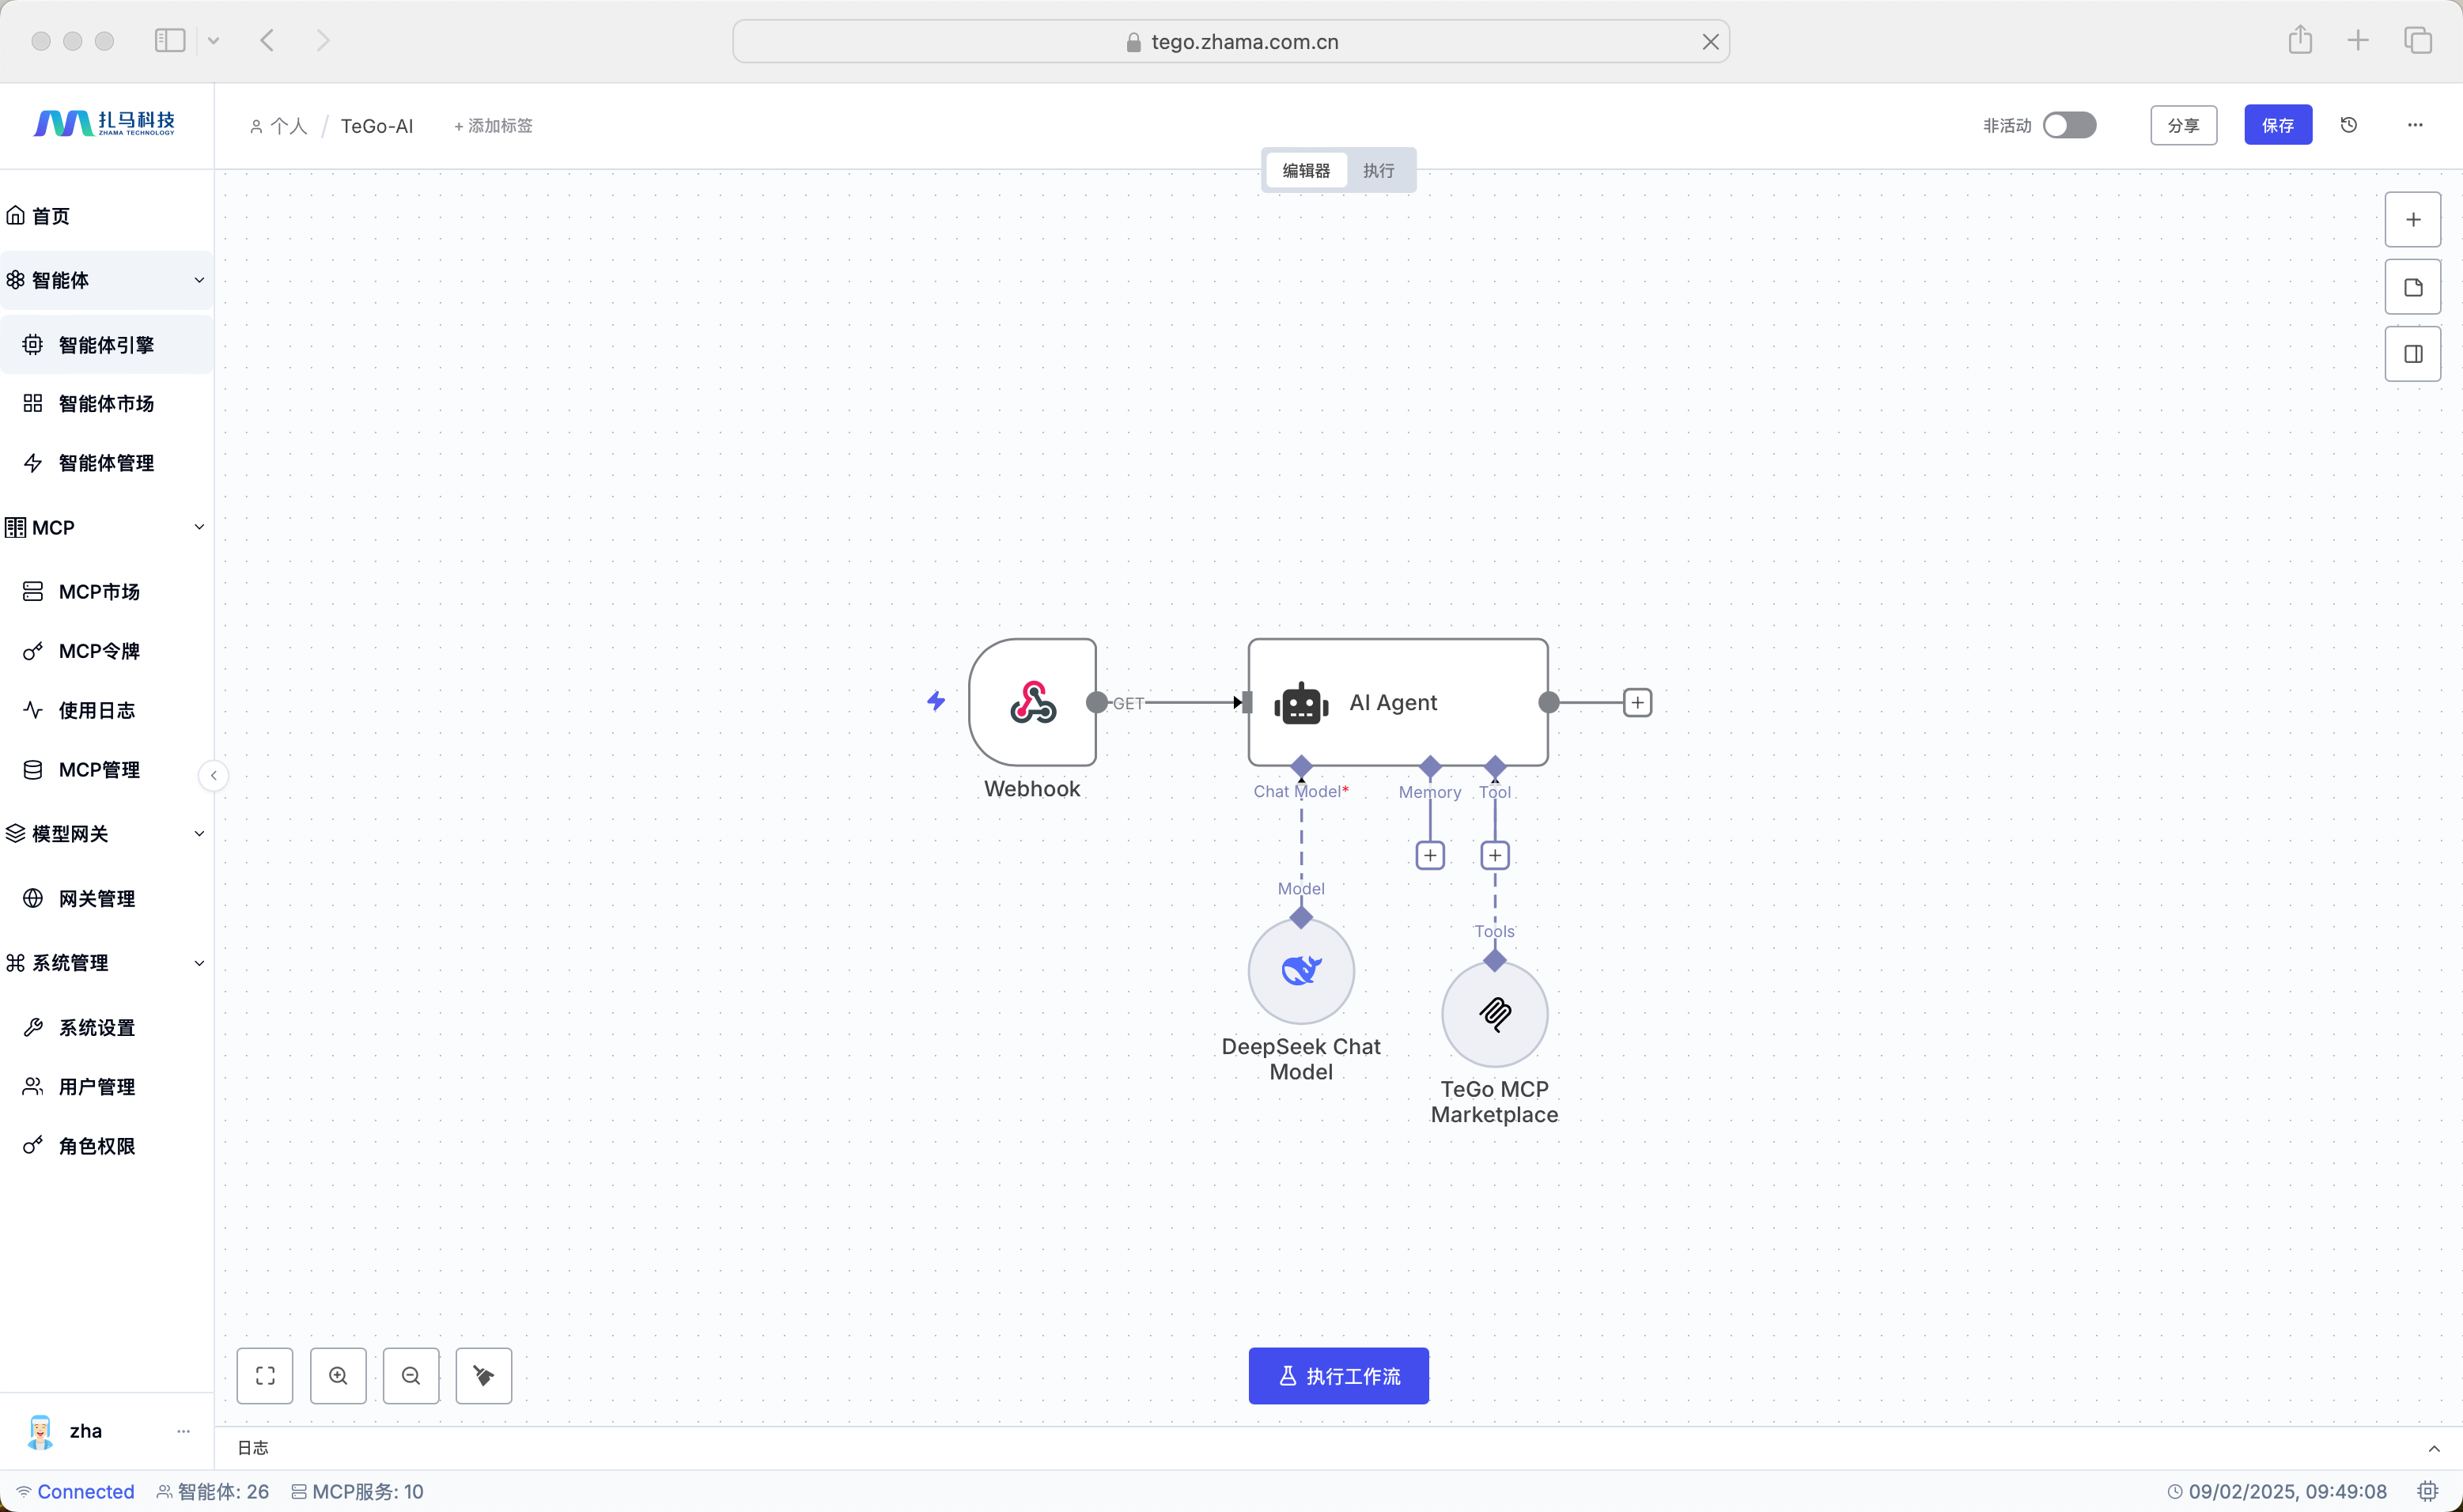Open MCP市场 in the sidebar
Image resolution: width=2463 pixels, height=1512 pixels.
click(99, 591)
